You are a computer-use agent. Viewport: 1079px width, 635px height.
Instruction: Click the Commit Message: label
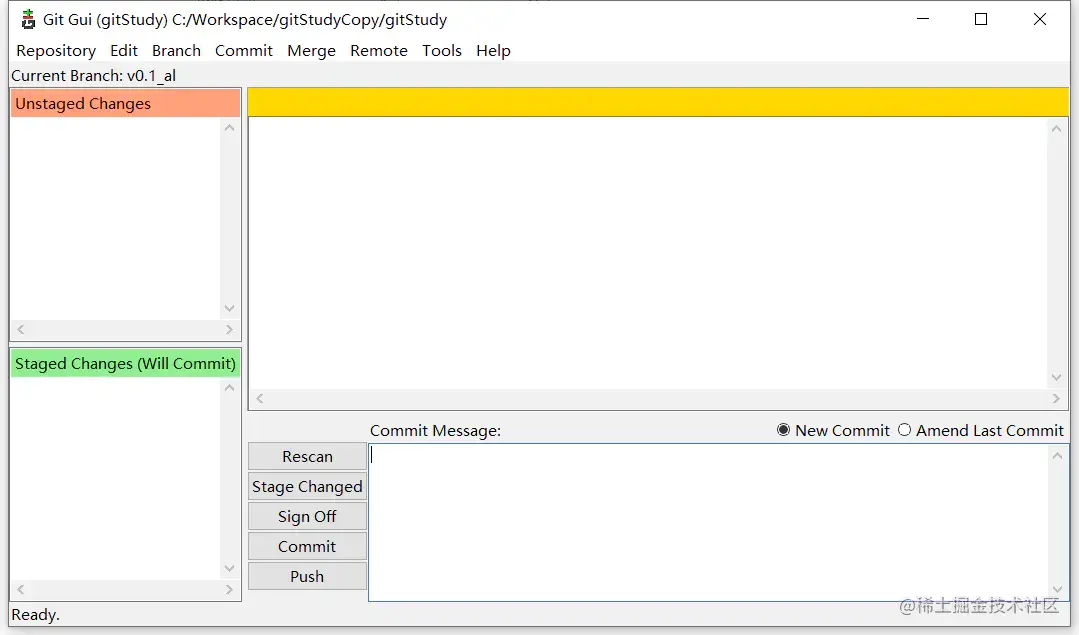coord(436,431)
